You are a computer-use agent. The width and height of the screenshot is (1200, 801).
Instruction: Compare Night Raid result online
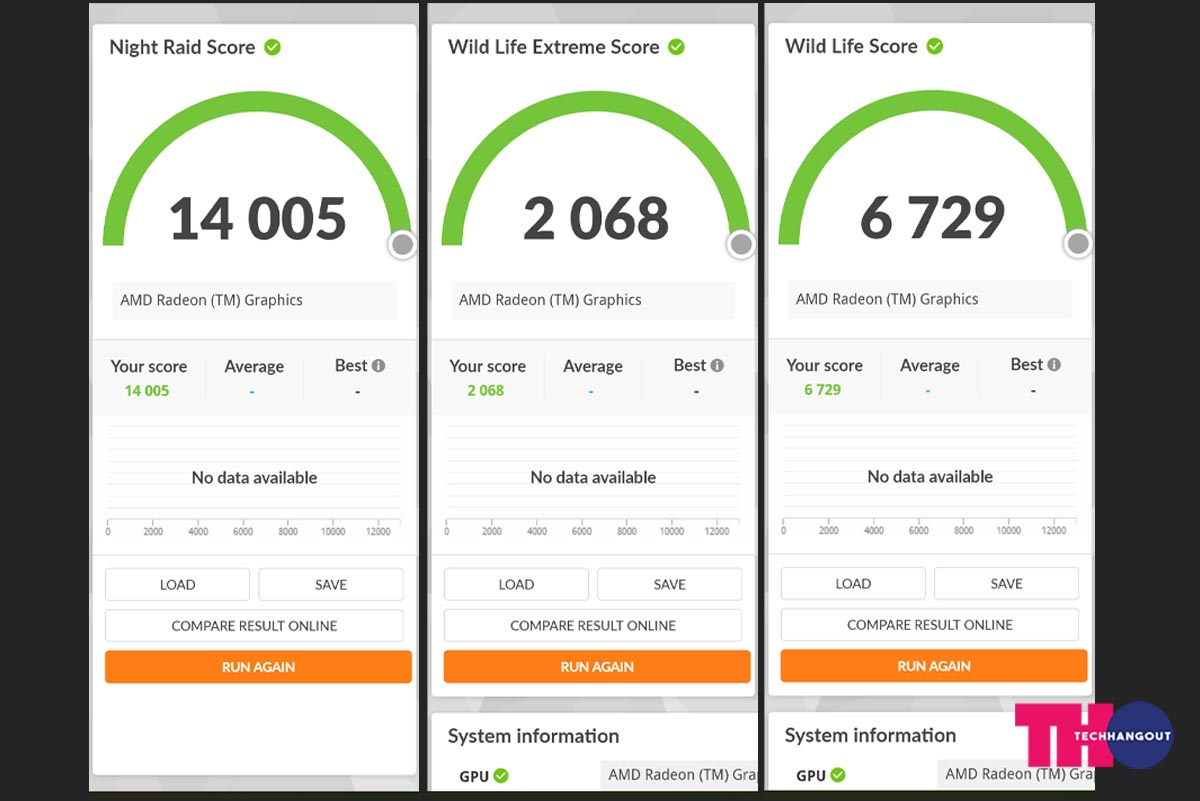(x=254, y=626)
